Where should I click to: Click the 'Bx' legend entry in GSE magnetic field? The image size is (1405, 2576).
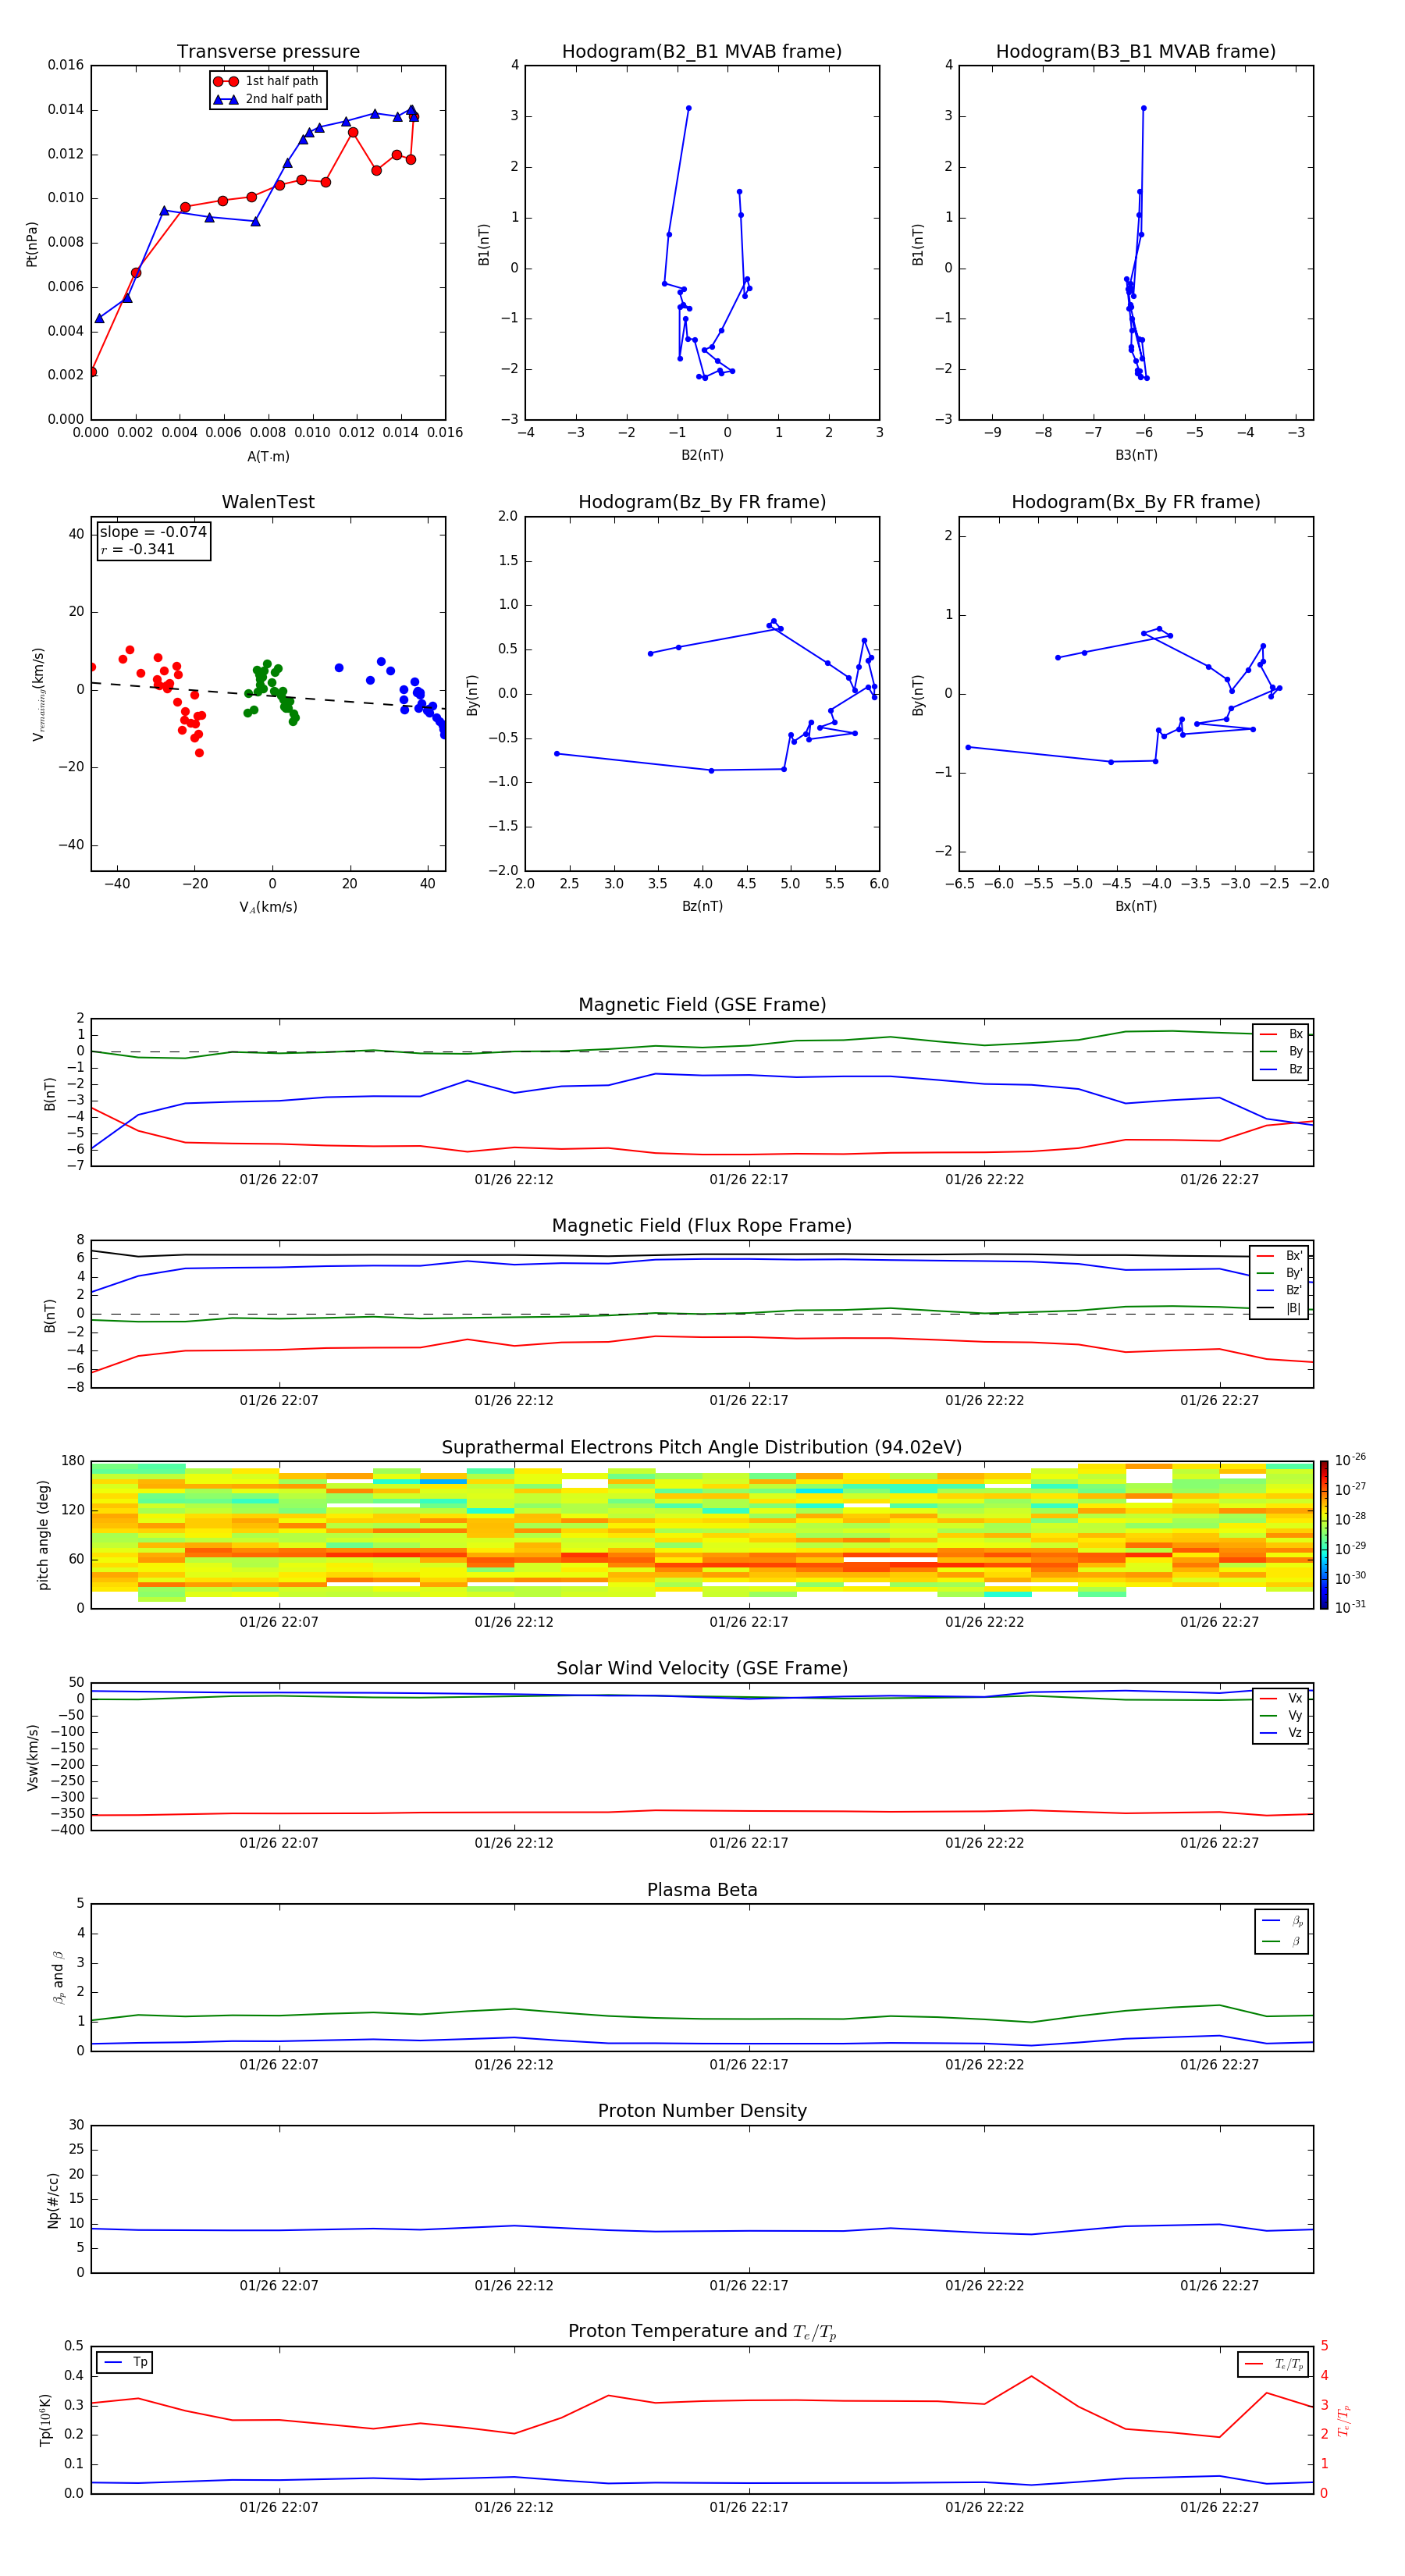tap(1281, 1034)
